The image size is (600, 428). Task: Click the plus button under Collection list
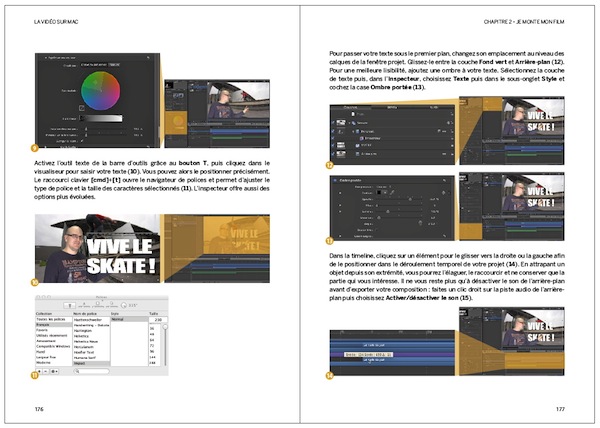click(39, 371)
